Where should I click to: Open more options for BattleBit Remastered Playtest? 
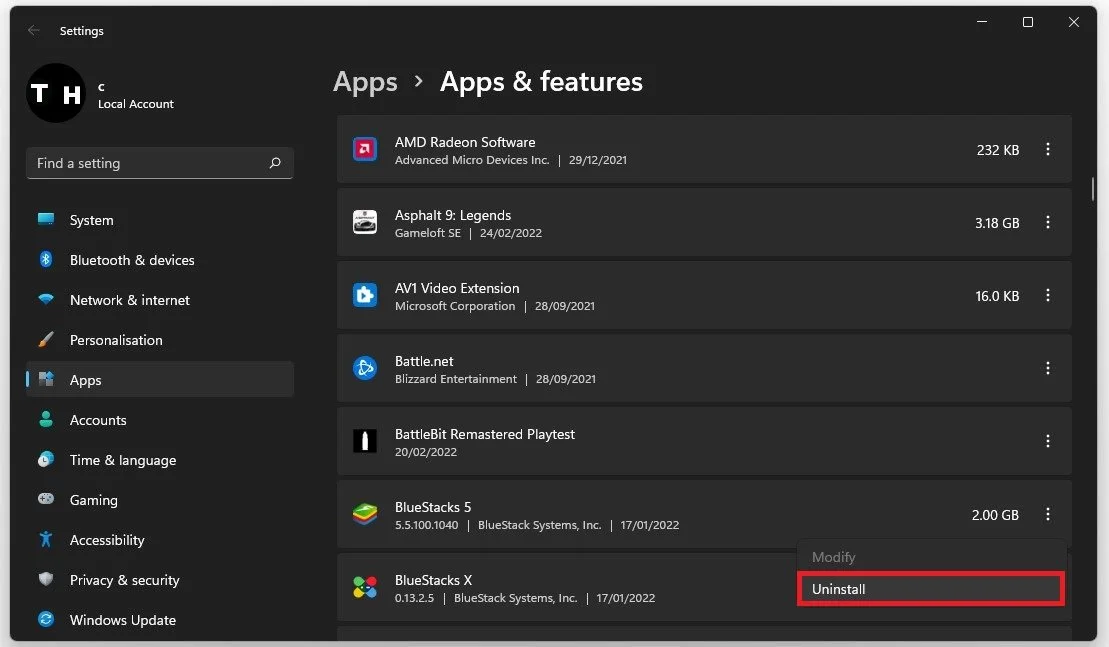pos(1047,441)
